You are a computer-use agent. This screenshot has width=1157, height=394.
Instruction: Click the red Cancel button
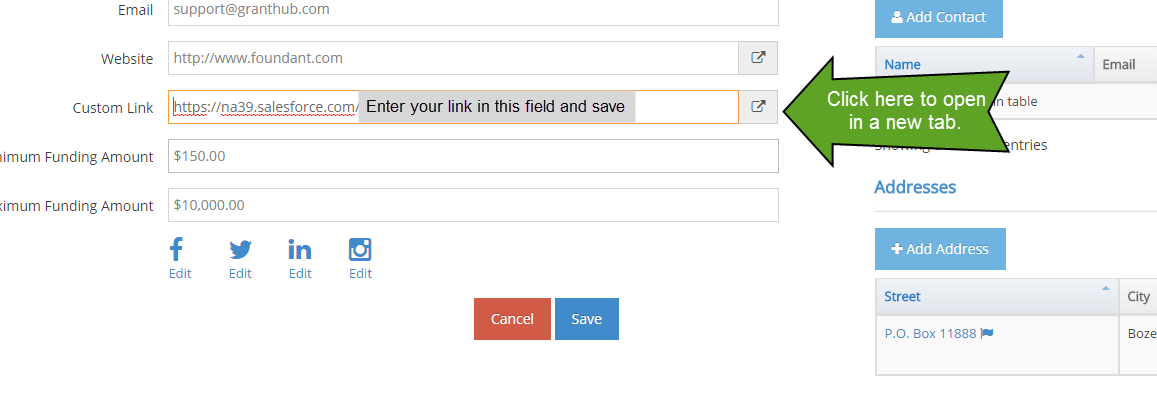click(512, 319)
